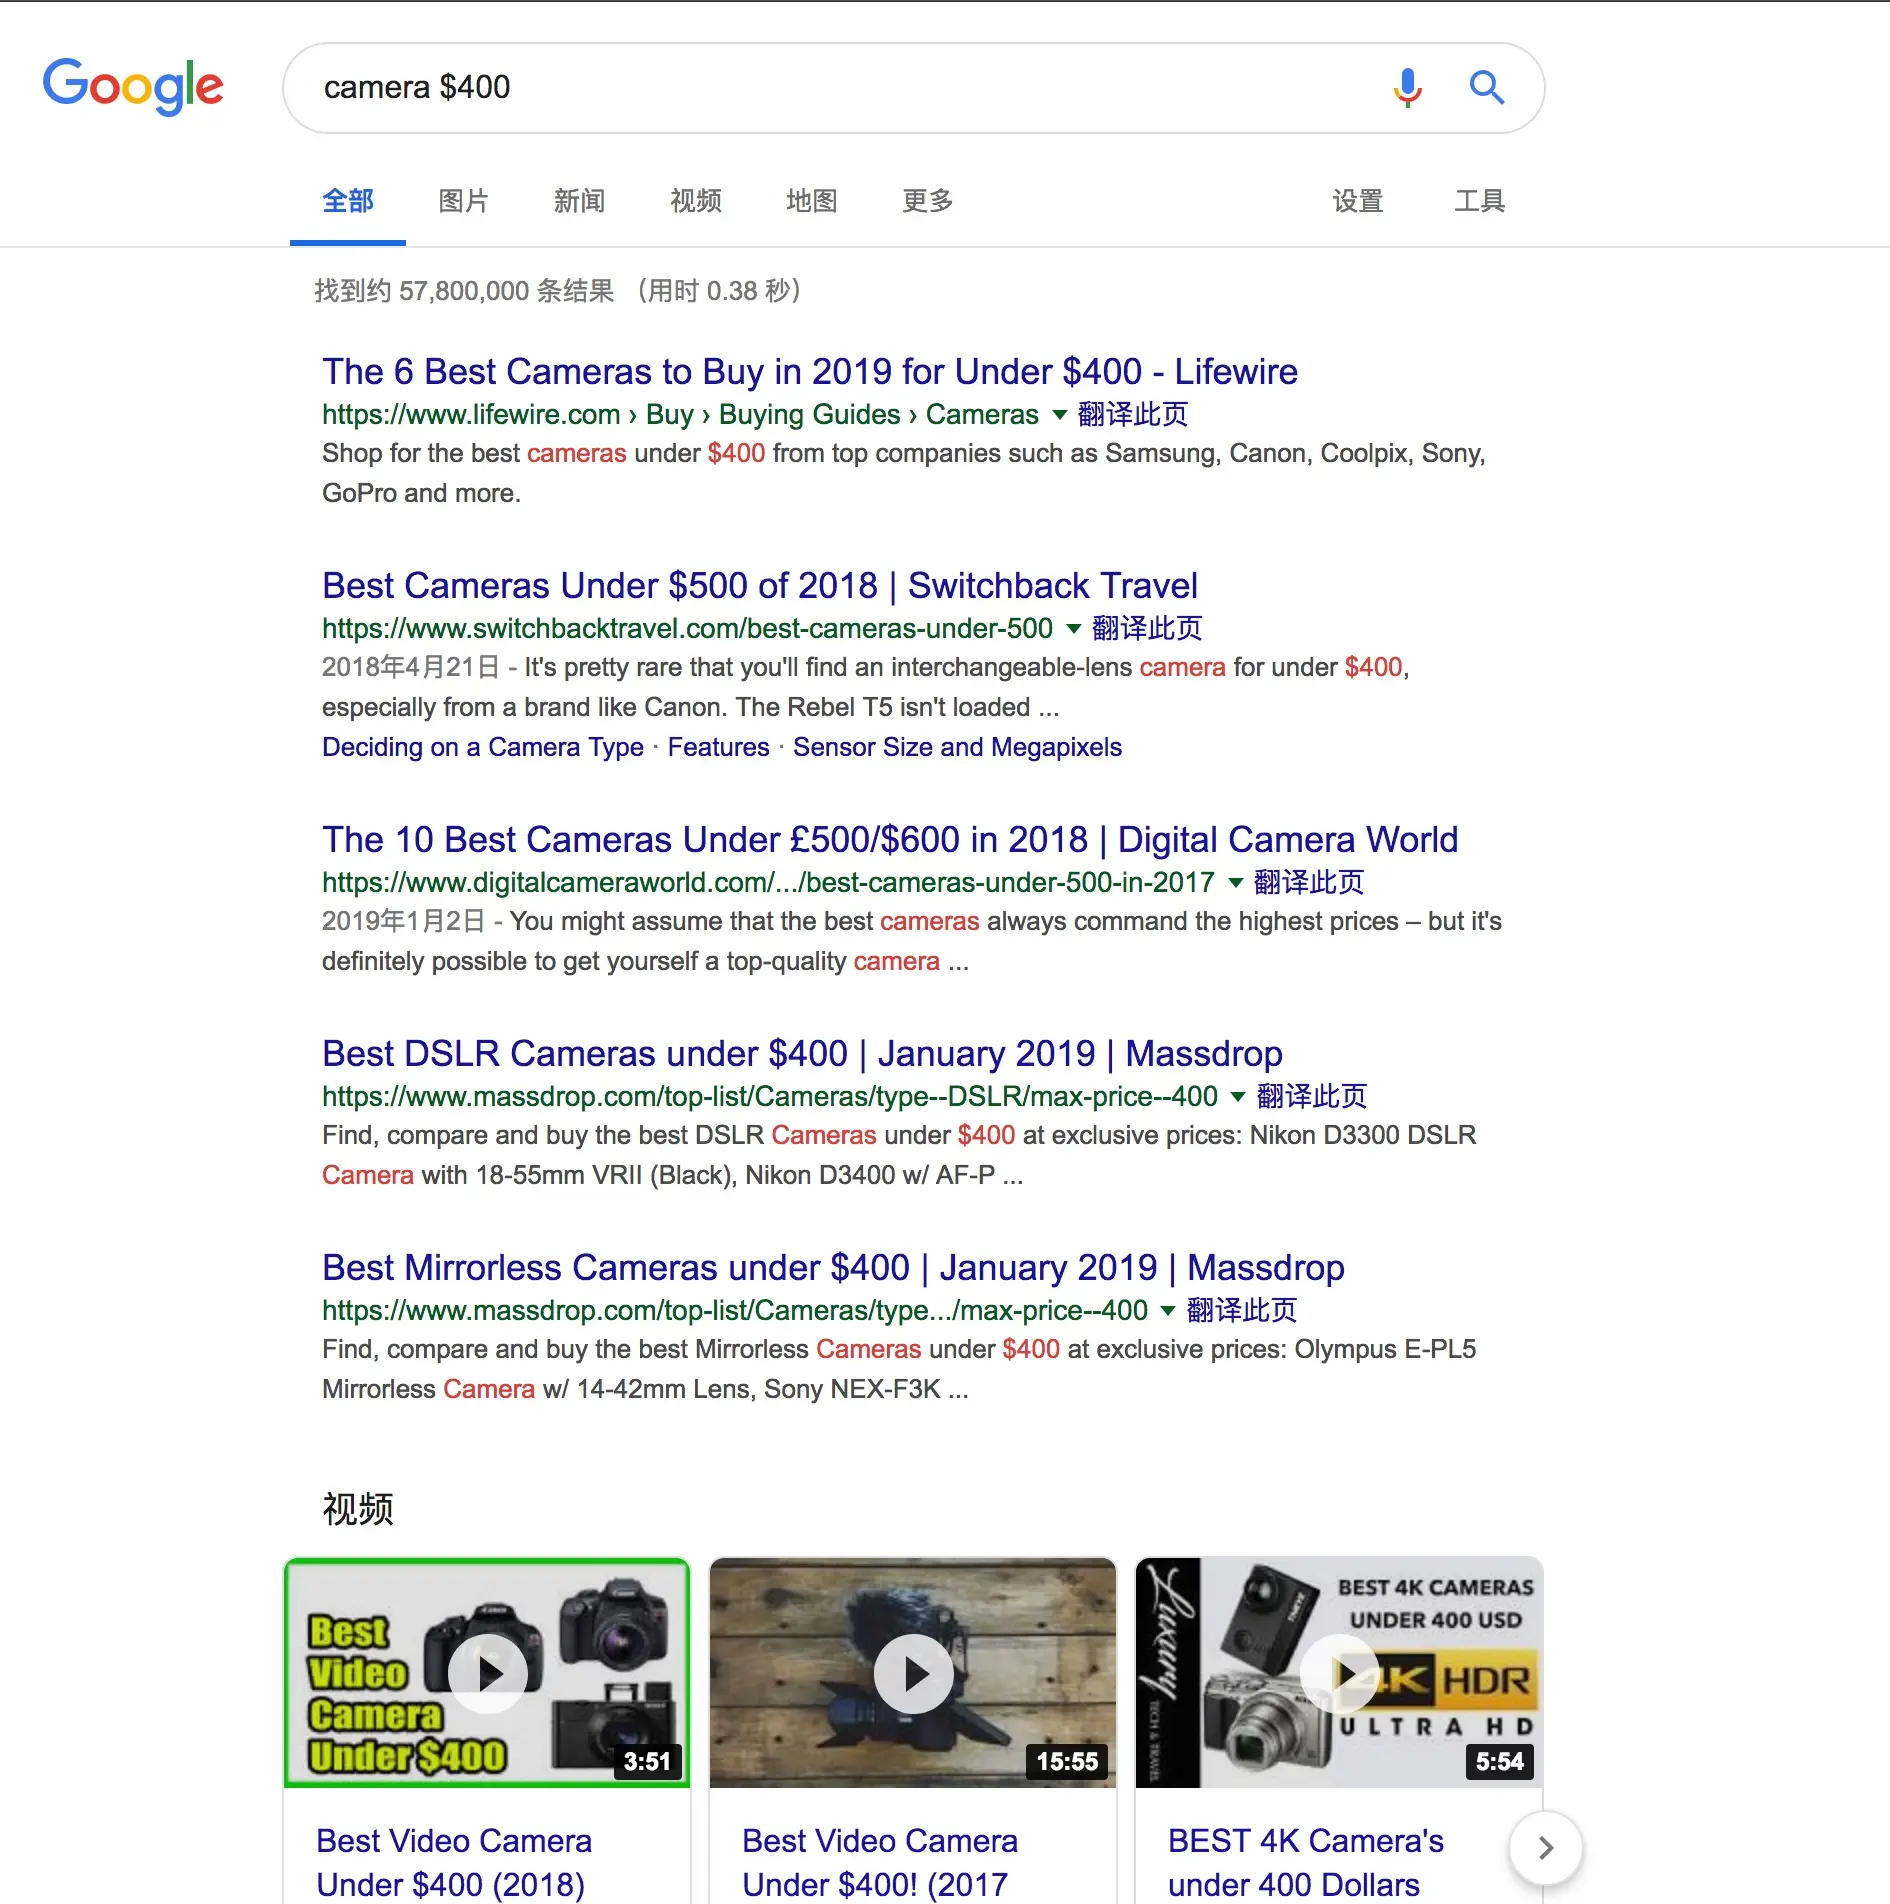Select the 全部 (All) tab

pyautogui.click(x=348, y=201)
